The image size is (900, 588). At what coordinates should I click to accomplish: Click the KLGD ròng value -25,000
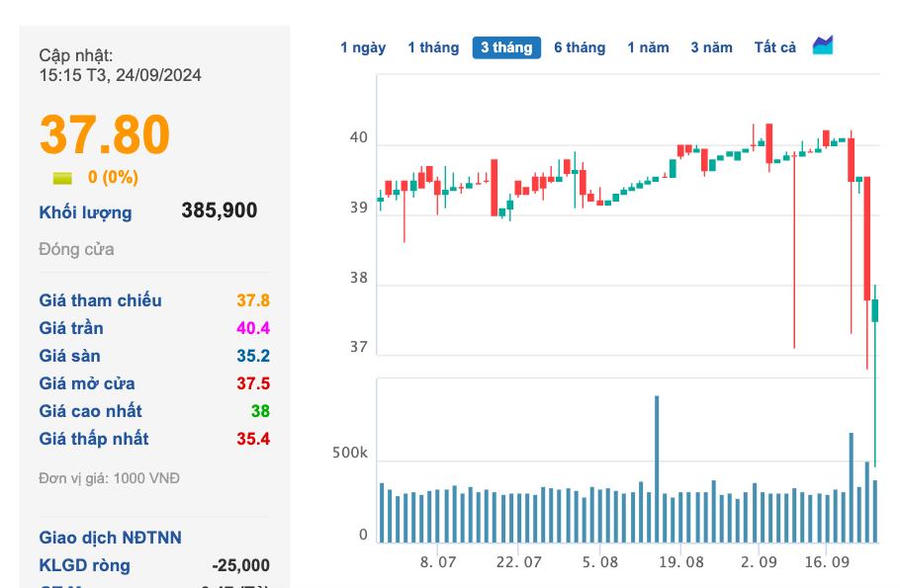click(x=240, y=566)
